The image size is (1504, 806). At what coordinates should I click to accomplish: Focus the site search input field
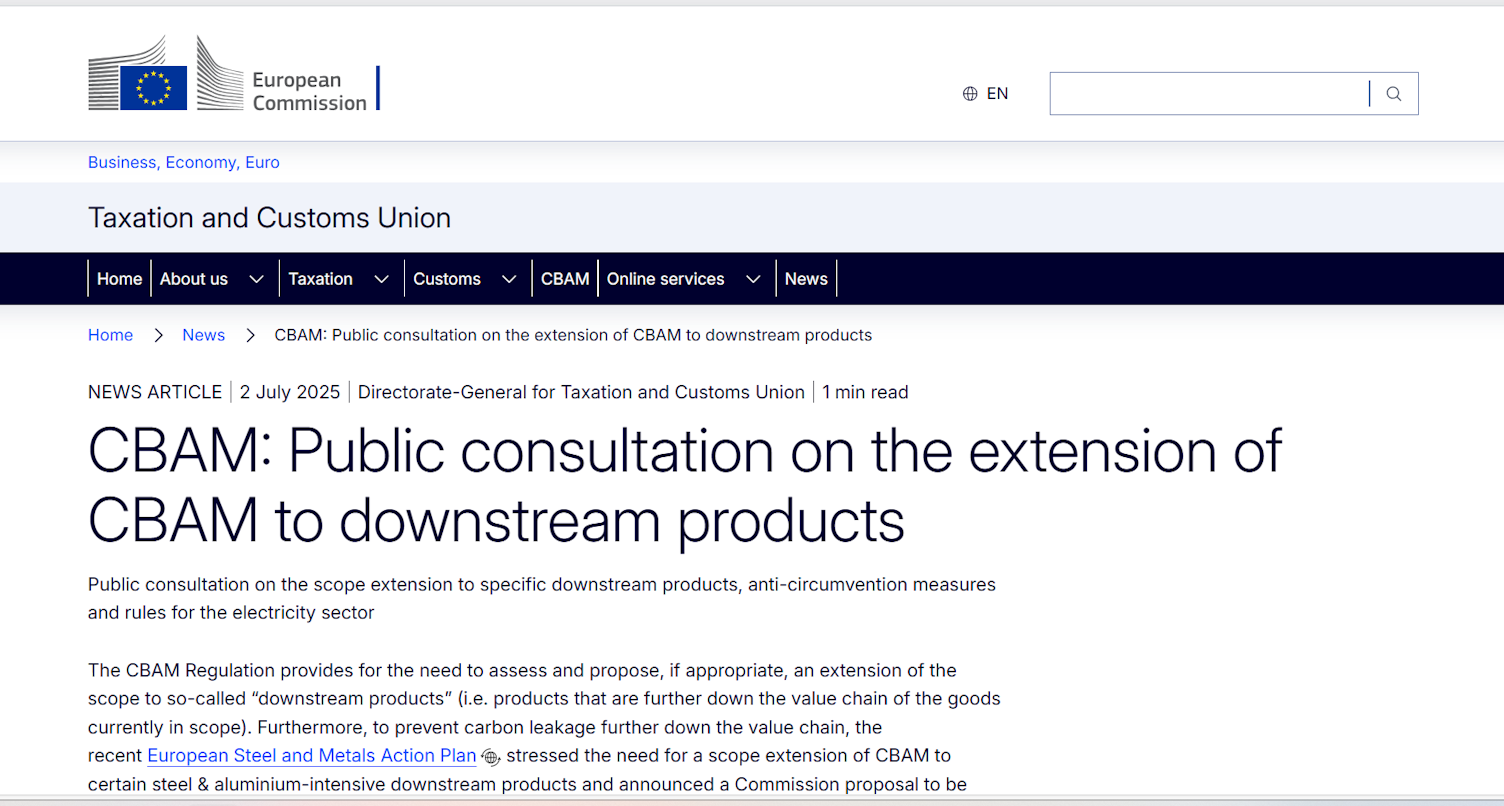[x=1210, y=94]
